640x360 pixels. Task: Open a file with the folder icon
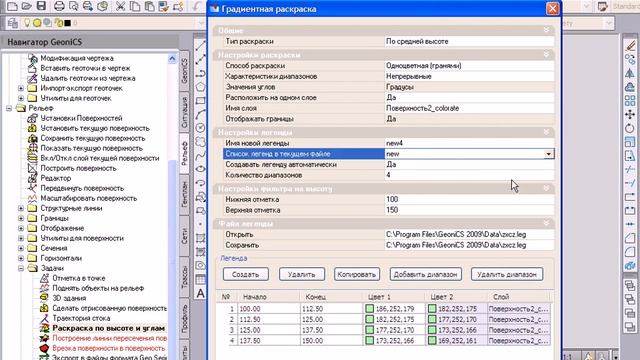coord(27,6)
